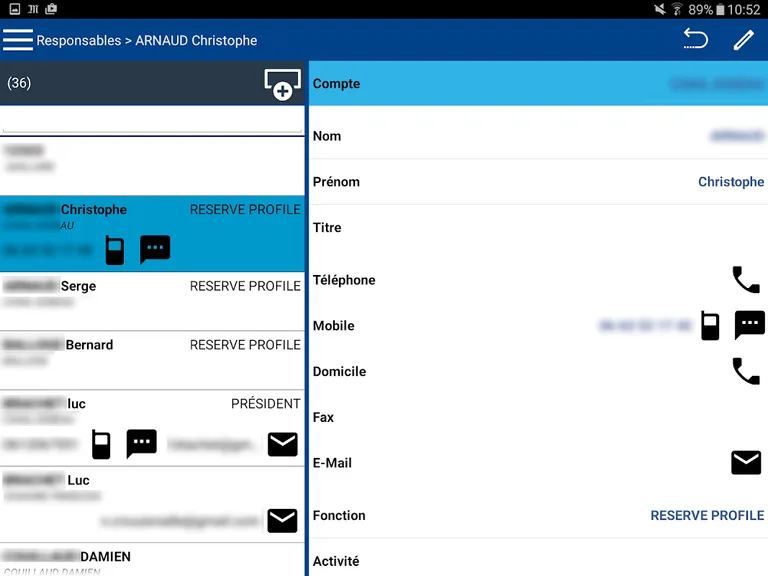Select the DAMIEN contact row
This screenshot has width=768, height=576.
[152, 560]
